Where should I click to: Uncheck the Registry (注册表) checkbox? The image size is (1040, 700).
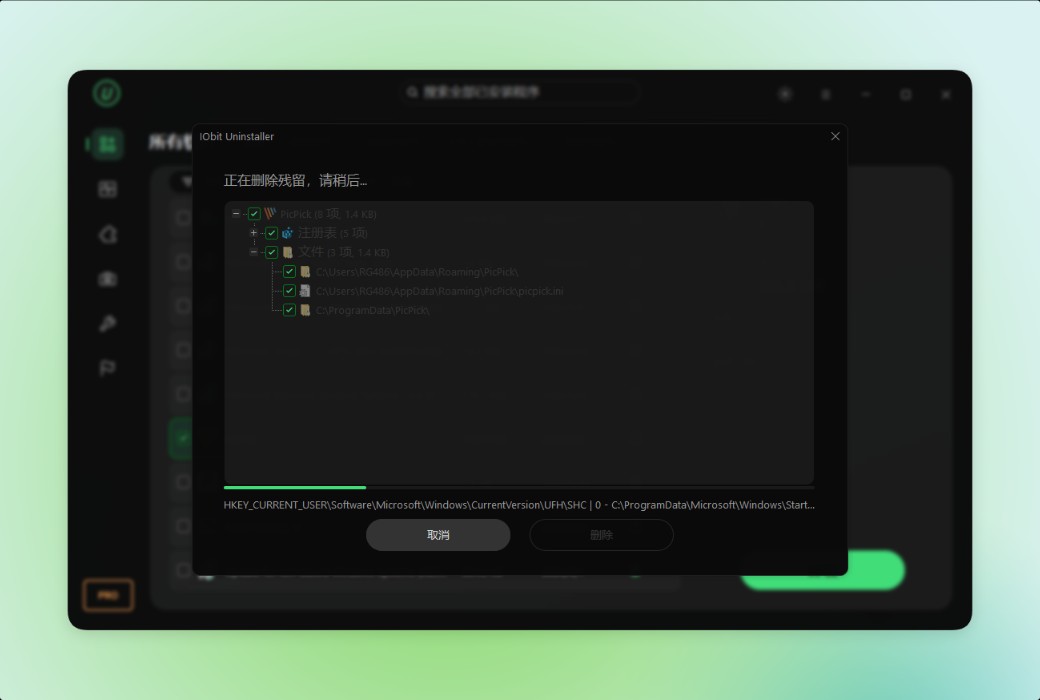(x=271, y=233)
